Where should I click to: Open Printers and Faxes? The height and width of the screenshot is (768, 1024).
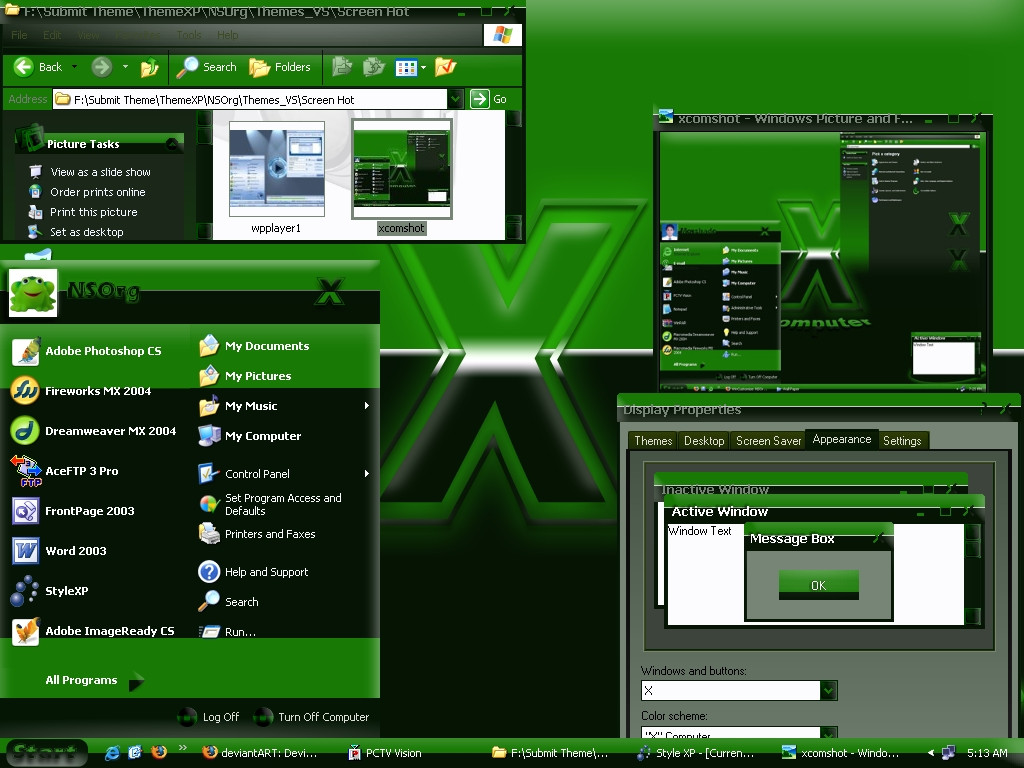click(257, 534)
